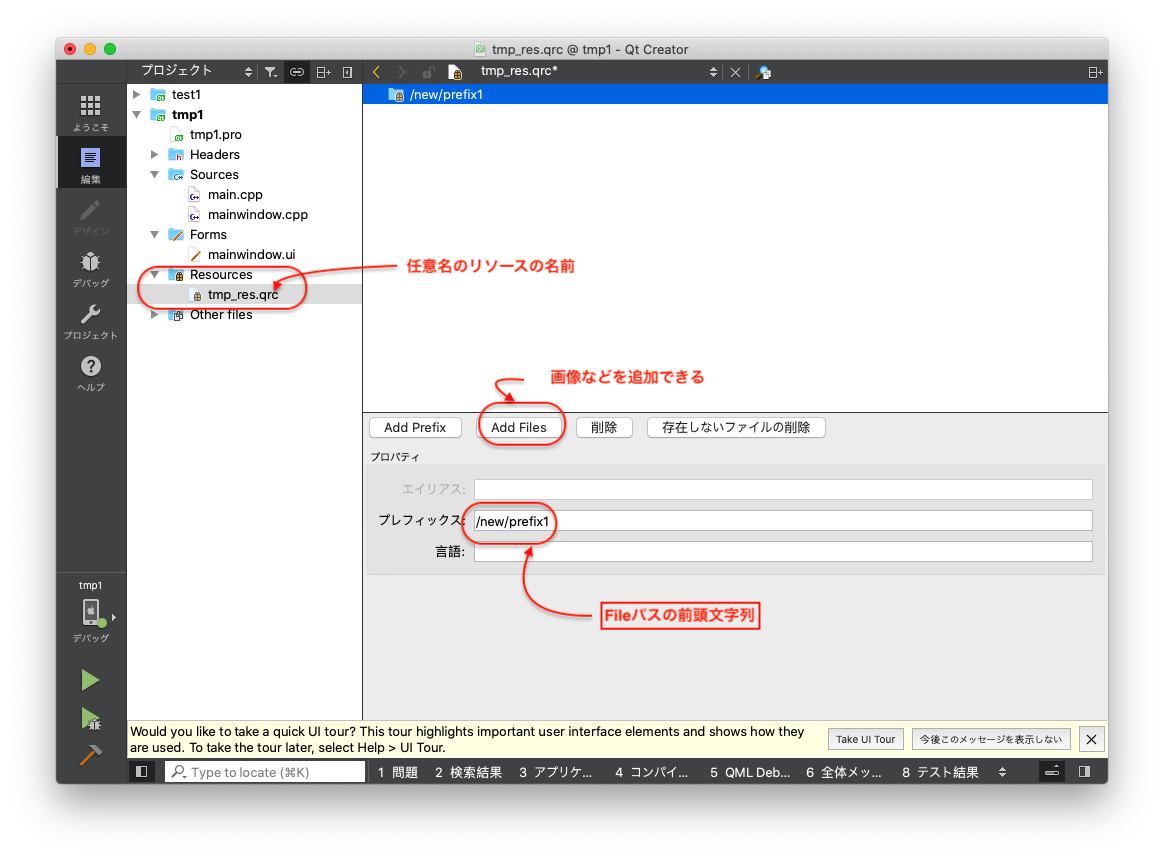Click the エイリアス input field
Viewport: 1164px width, 858px height.
point(783,489)
